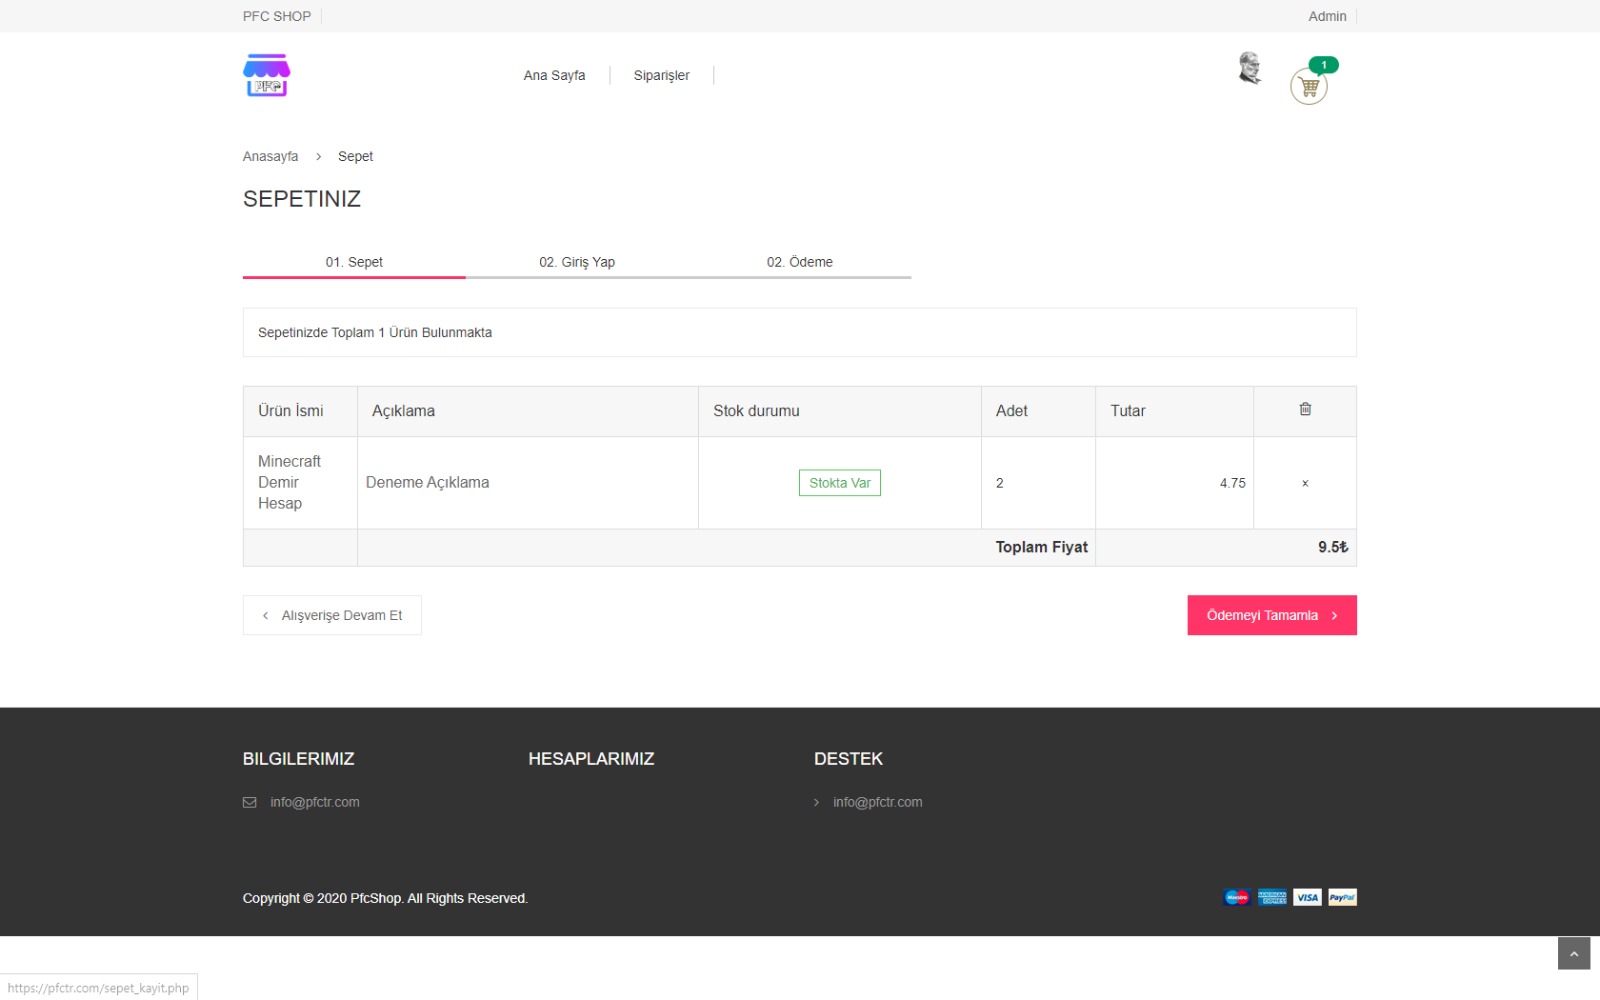
Task: Open Ana Sayfa menu item
Action: click(x=554, y=75)
